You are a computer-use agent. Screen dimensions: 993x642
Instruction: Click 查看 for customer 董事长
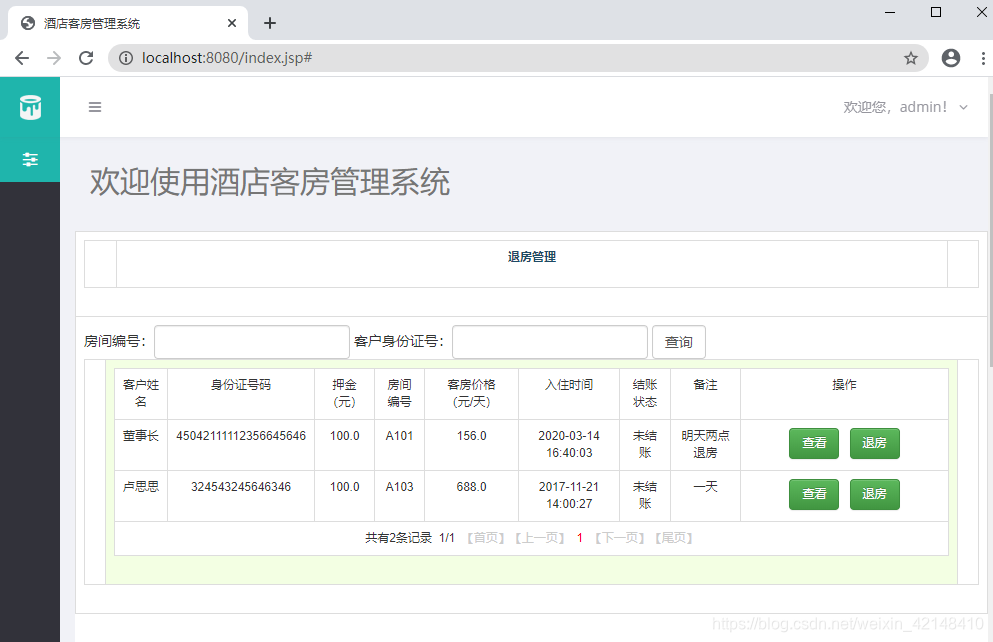point(814,443)
